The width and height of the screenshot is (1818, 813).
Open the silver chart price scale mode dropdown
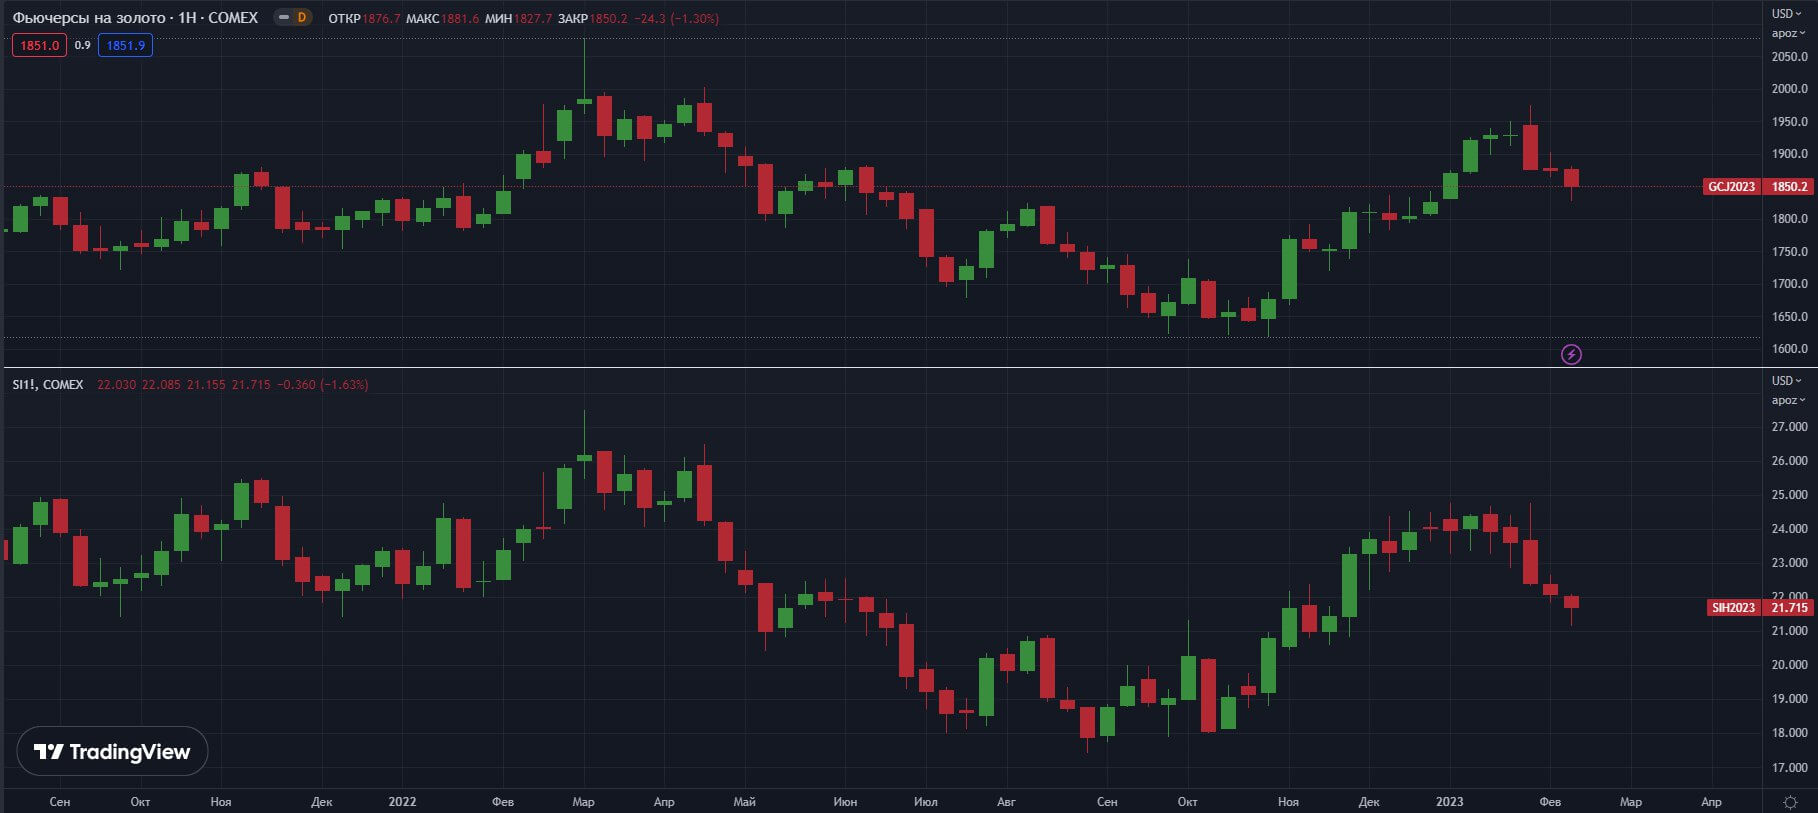pos(1787,400)
